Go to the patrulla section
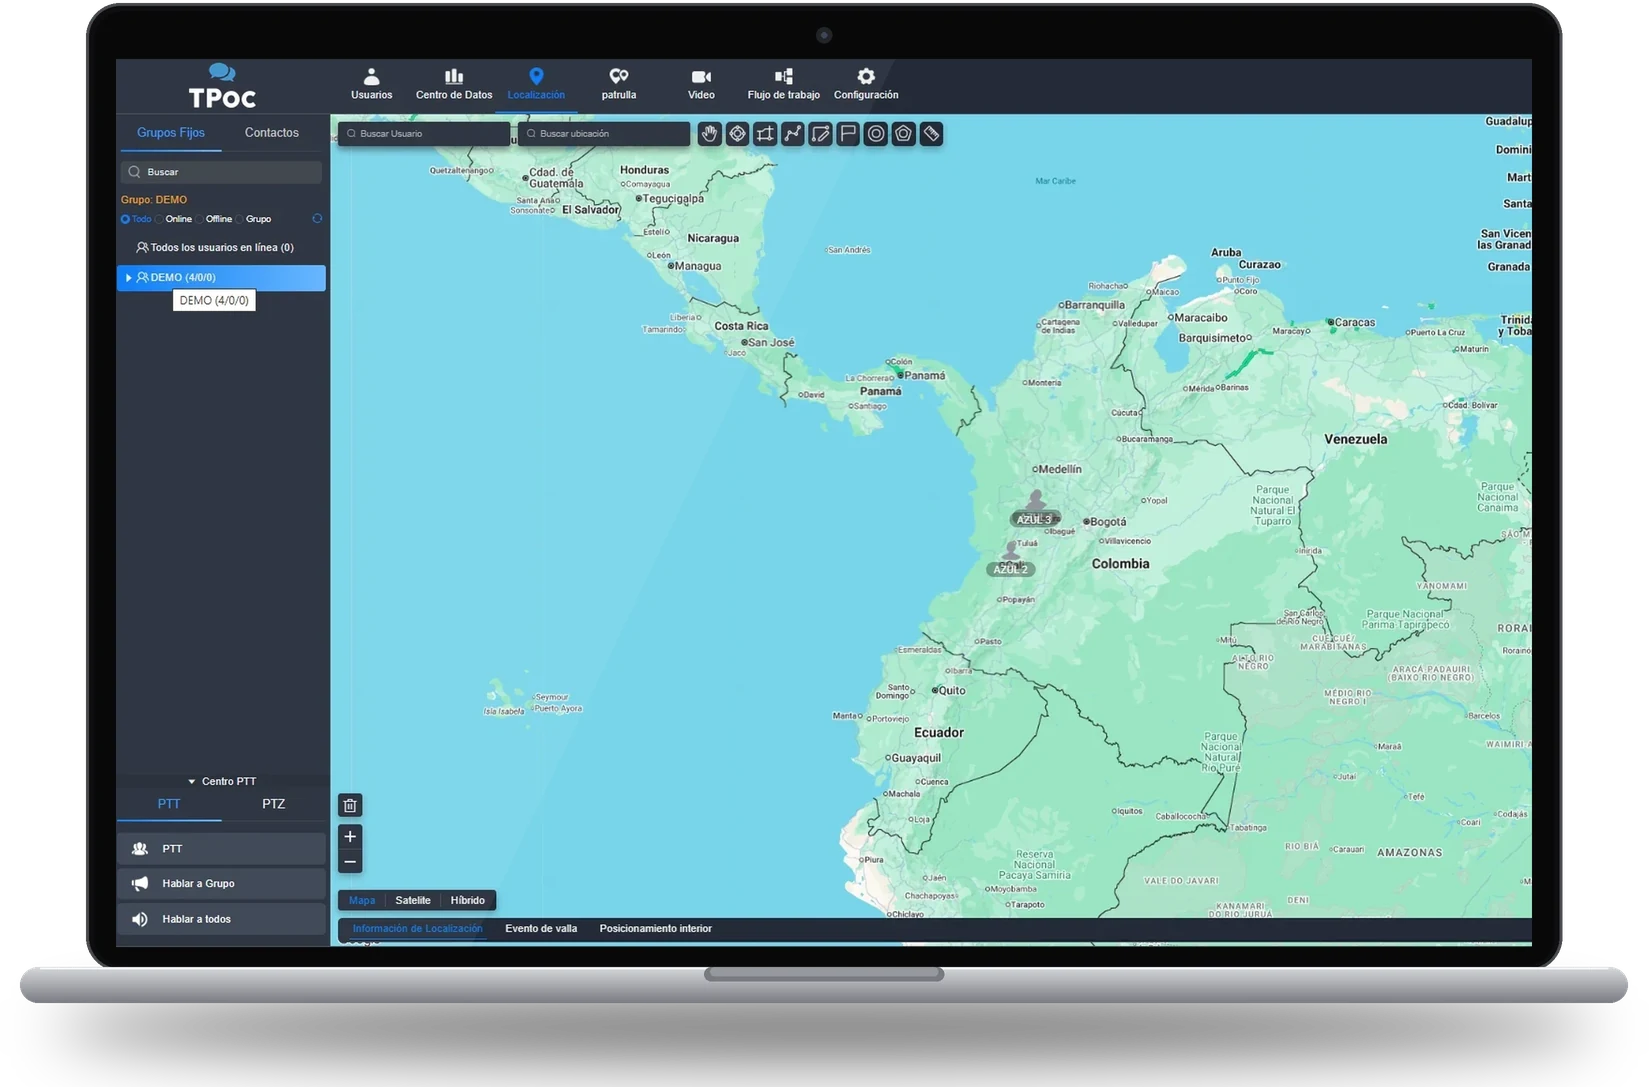The image size is (1649, 1087). tap(619, 84)
